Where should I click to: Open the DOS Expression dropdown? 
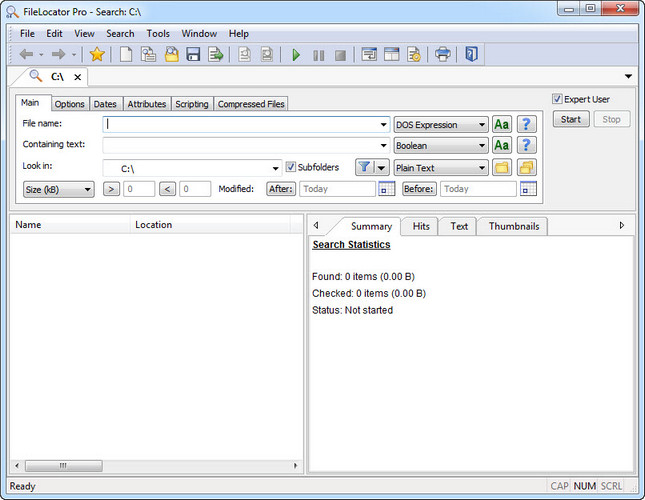pyautogui.click(x=441, y=125)
